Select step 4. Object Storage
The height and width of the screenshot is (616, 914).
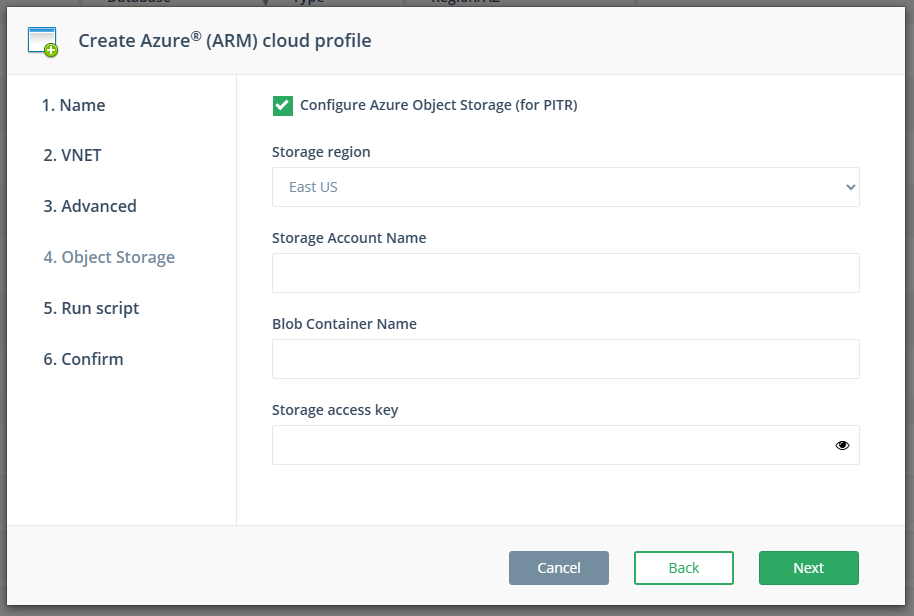coord(109,257)
